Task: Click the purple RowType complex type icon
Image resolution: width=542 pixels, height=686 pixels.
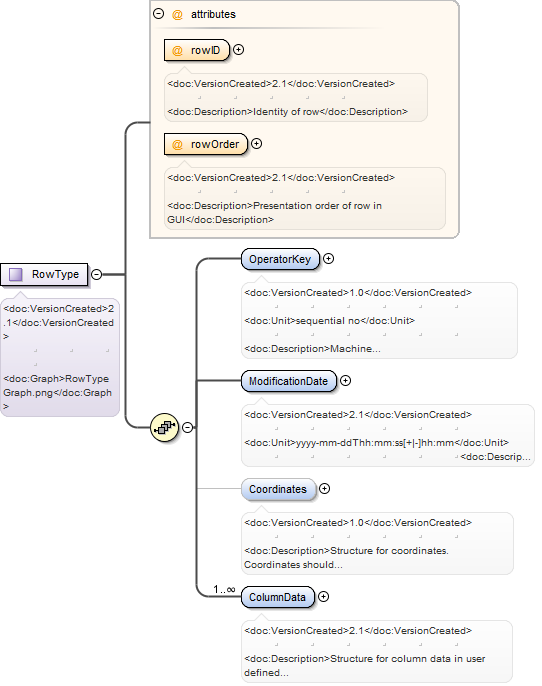Action: tap(16, 274)
